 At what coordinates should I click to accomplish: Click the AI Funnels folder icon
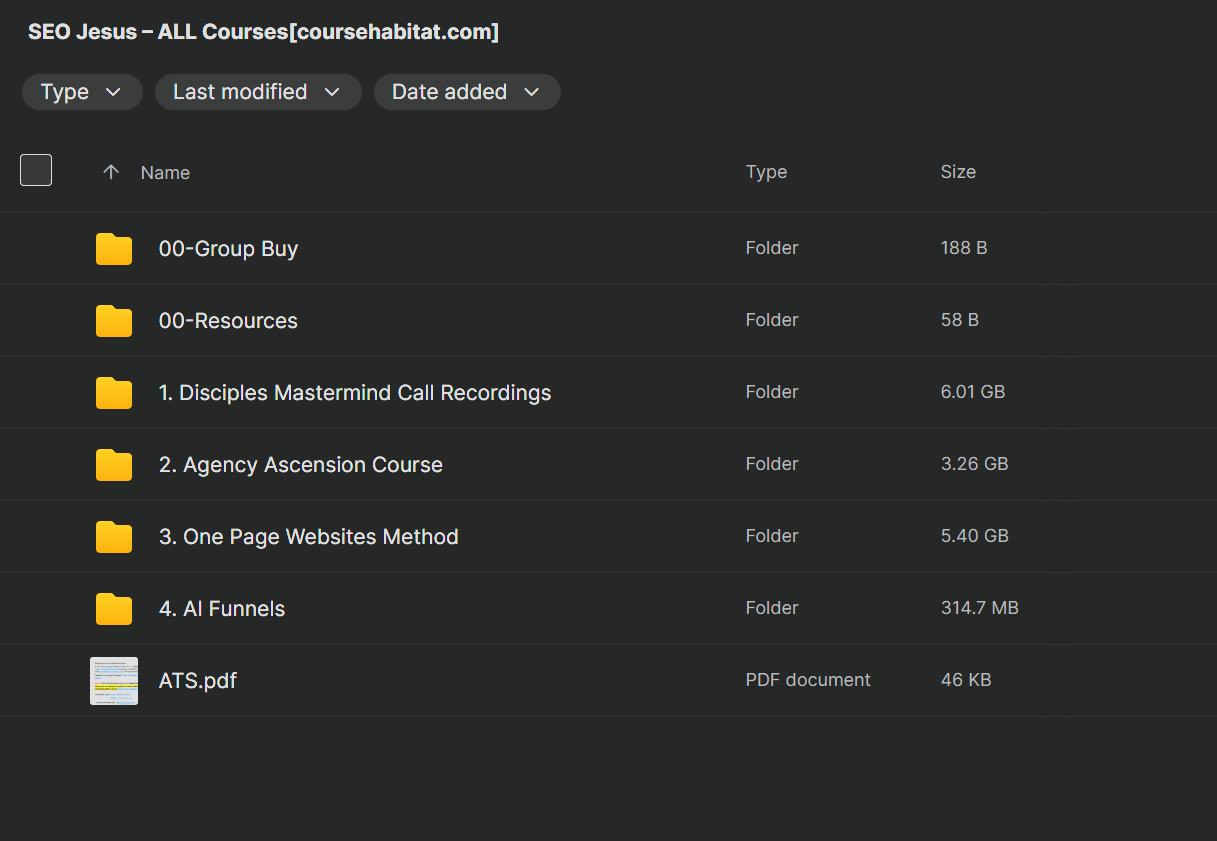point(114,609)
